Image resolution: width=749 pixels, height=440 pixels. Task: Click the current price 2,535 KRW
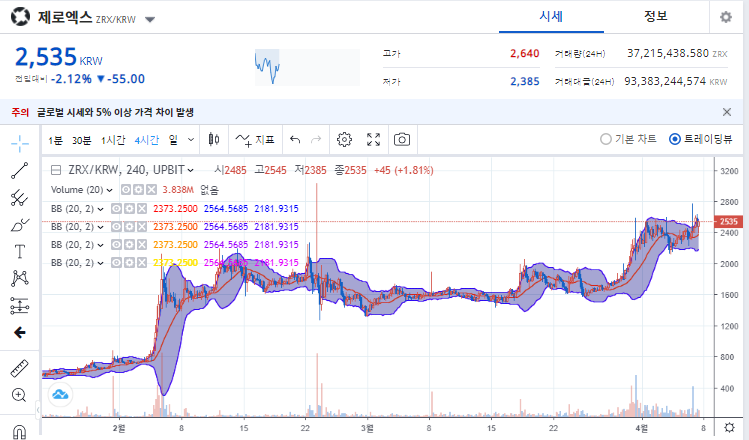click(x=59, y=57)
